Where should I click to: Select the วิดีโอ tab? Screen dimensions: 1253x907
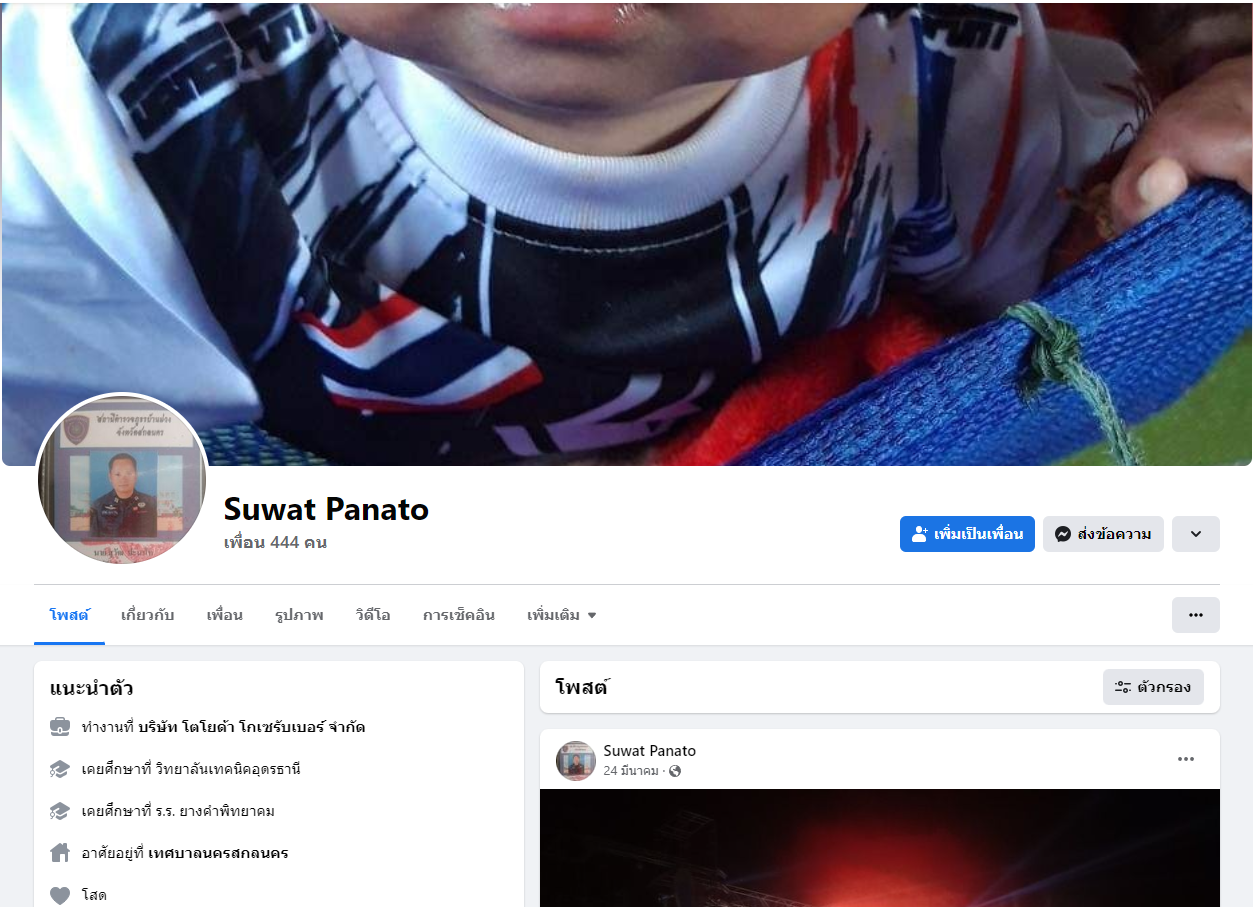coord(373,615)
